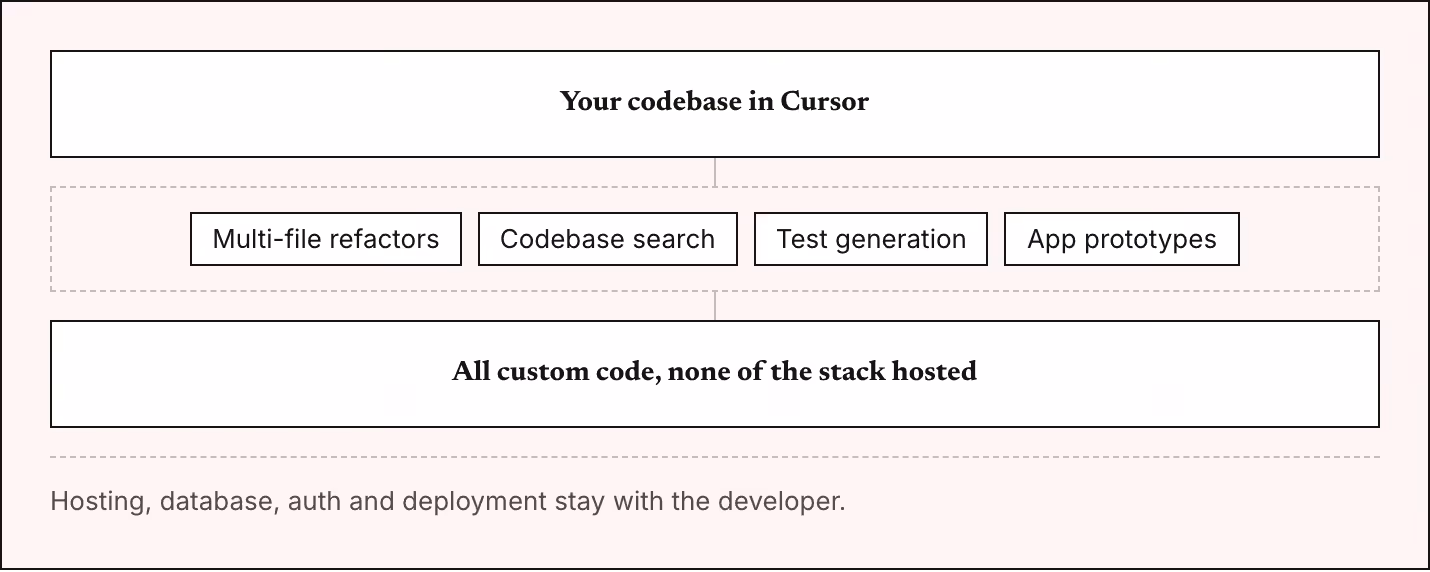Select the Codebase search box
The height and width of the screenshot is (572, 1430).
[608, 239]
